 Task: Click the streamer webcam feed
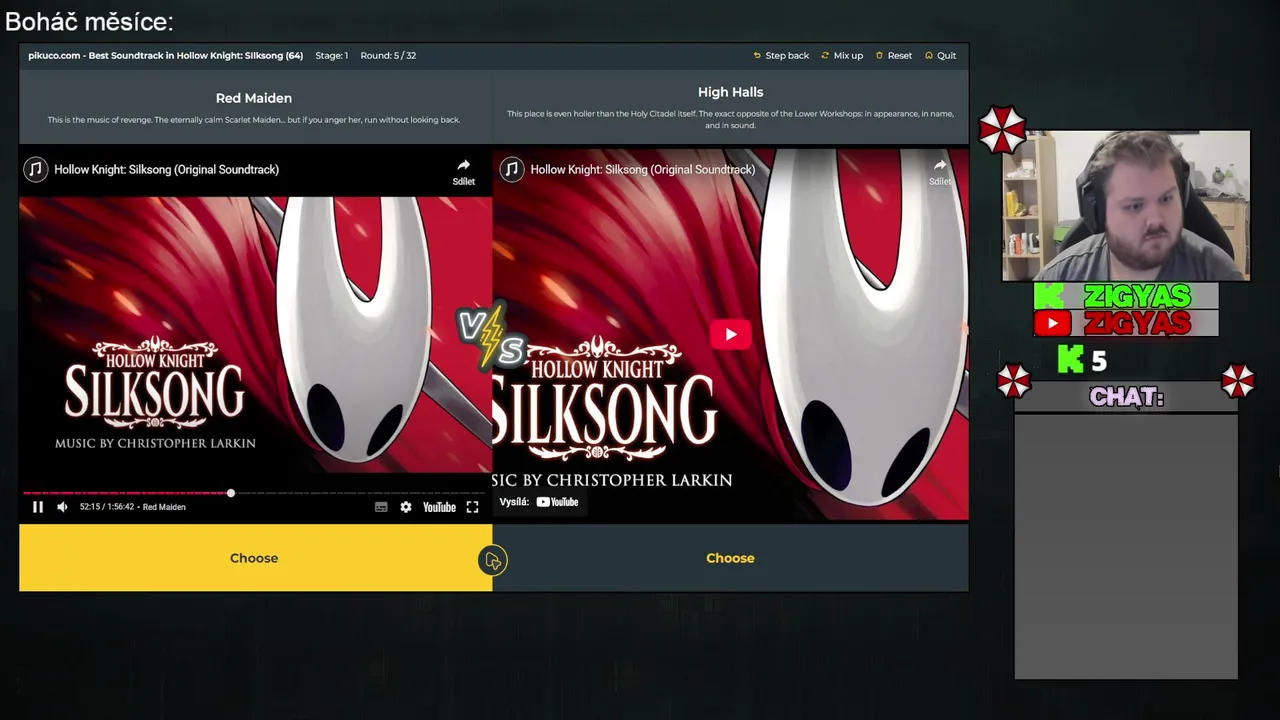pos(1126,205)
